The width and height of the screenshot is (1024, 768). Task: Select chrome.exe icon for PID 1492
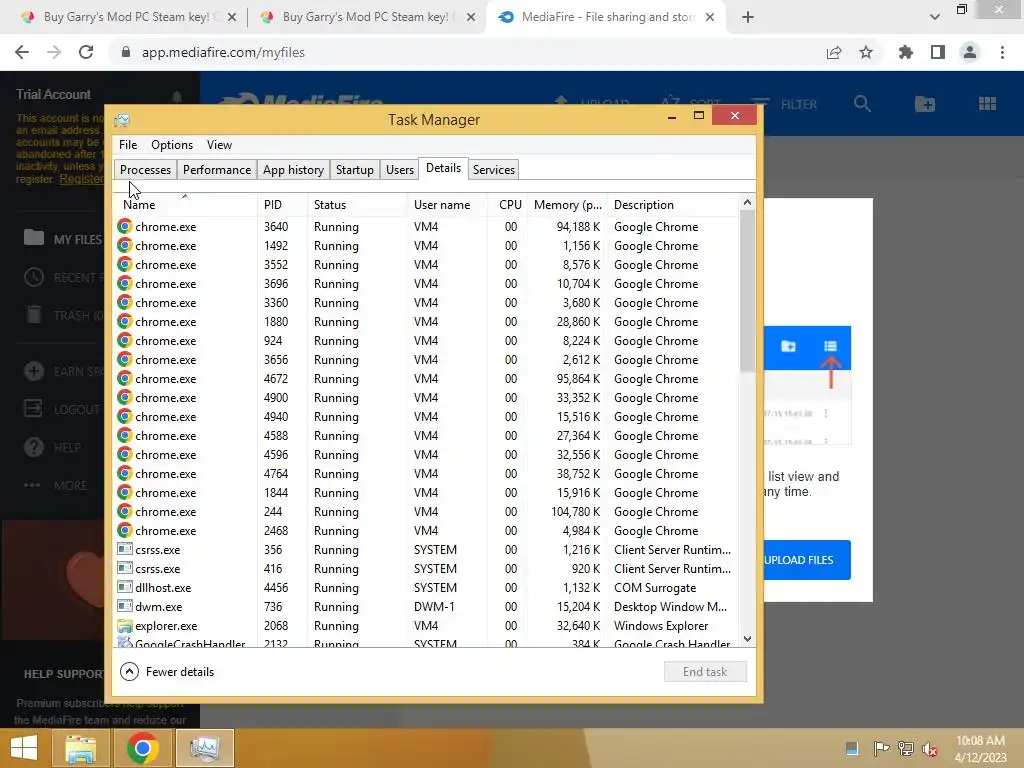click(125, 246)
